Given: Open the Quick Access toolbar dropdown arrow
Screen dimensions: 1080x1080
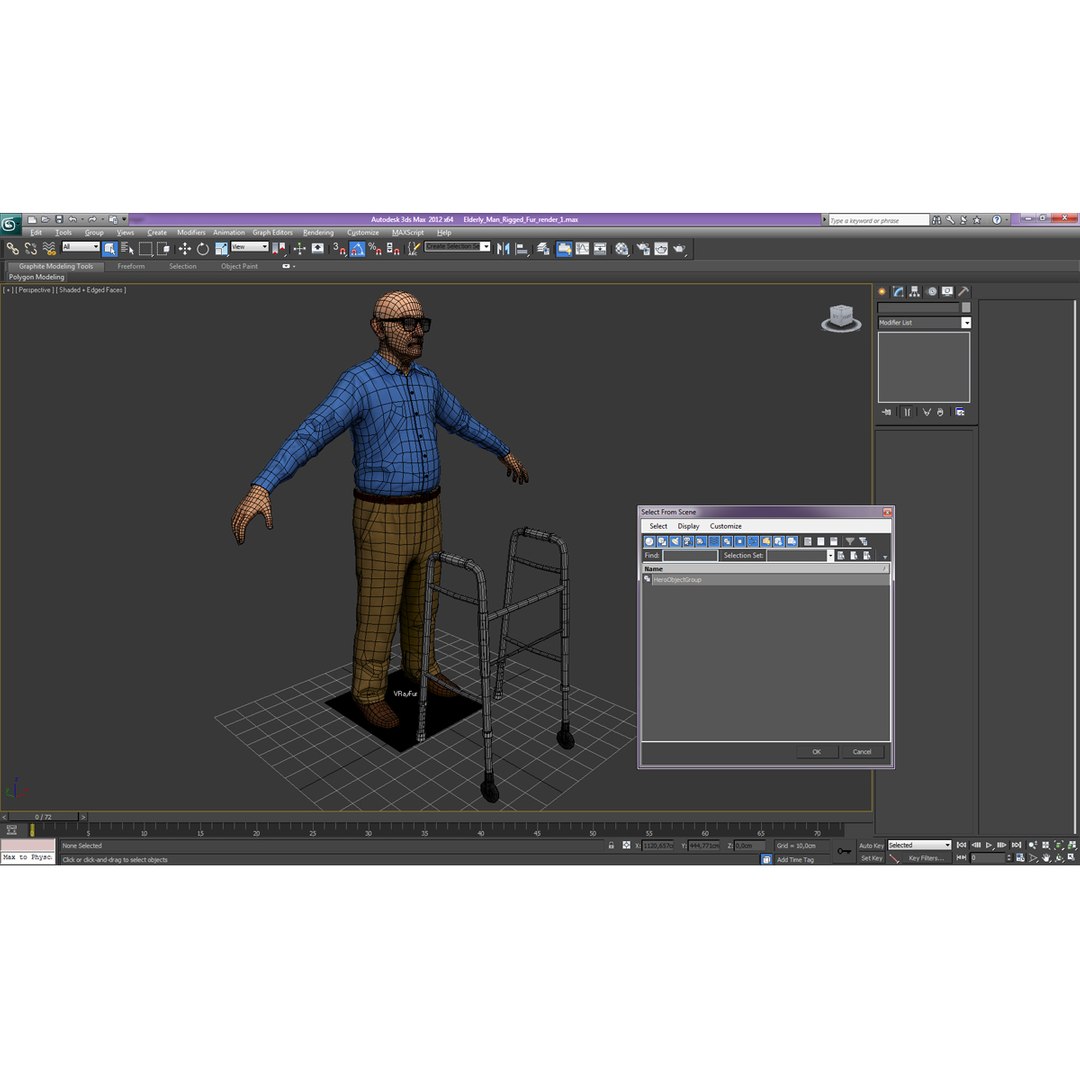Looking at the screenshot, I should point(125,220).
